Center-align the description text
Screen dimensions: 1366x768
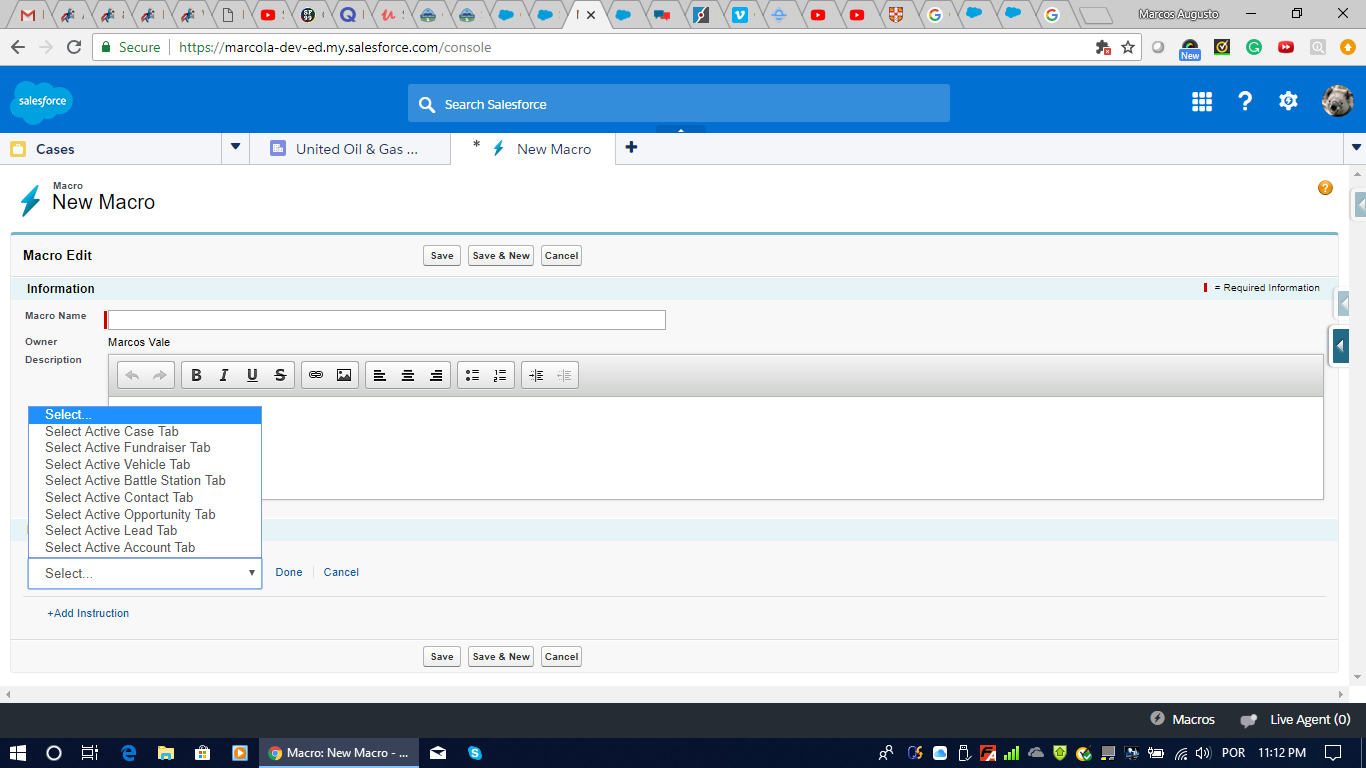[408, 375]
